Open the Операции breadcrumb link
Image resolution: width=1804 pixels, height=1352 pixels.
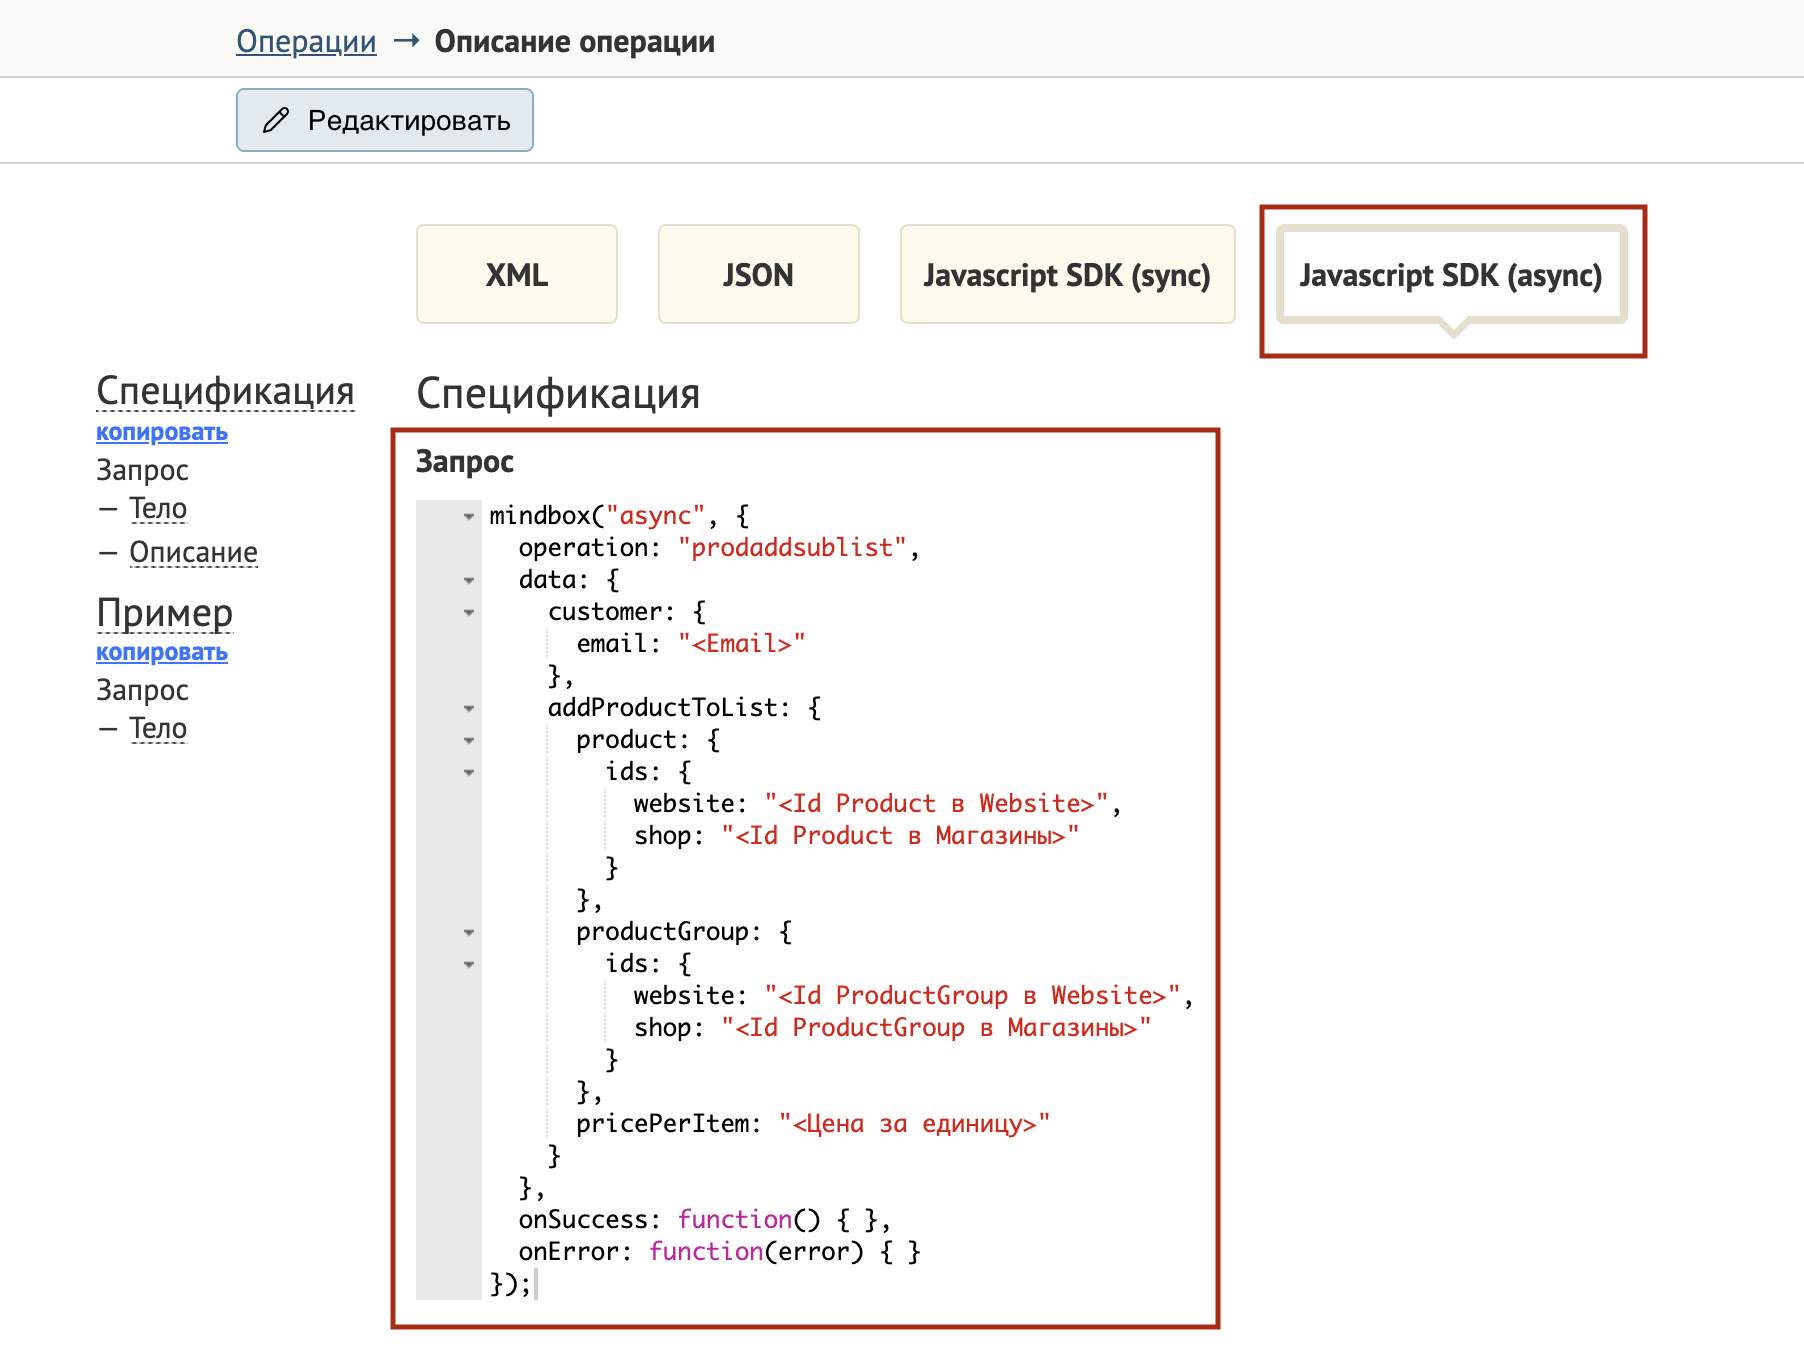click(306, 42)
